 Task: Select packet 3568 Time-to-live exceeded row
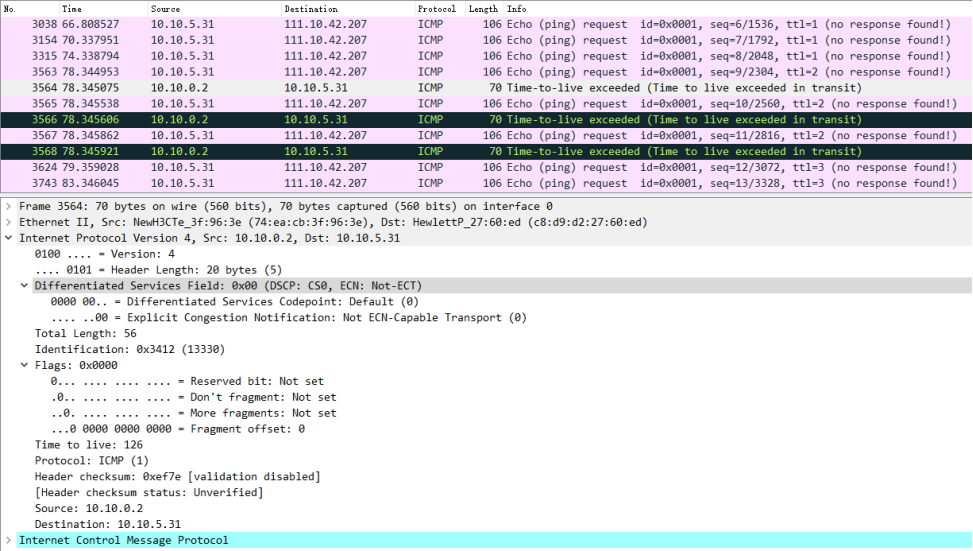coord(486,151)
